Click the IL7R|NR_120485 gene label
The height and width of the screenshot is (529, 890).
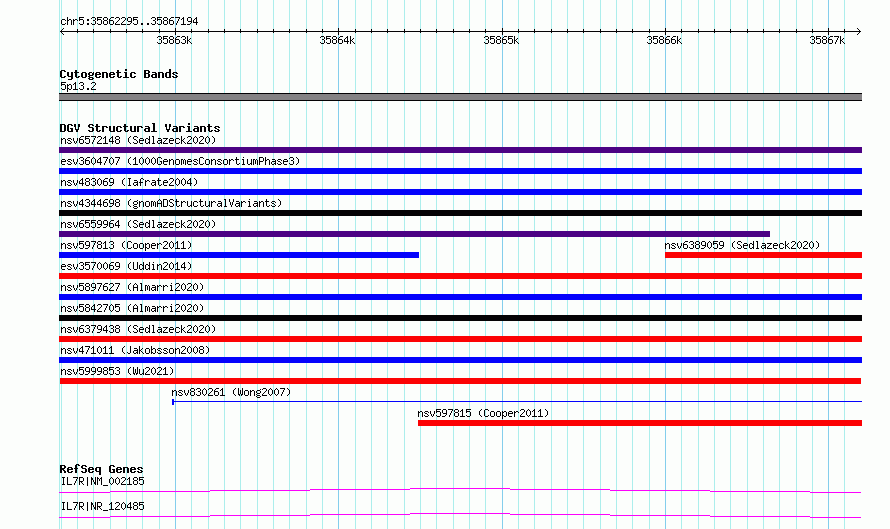click(x=102, y=506)
